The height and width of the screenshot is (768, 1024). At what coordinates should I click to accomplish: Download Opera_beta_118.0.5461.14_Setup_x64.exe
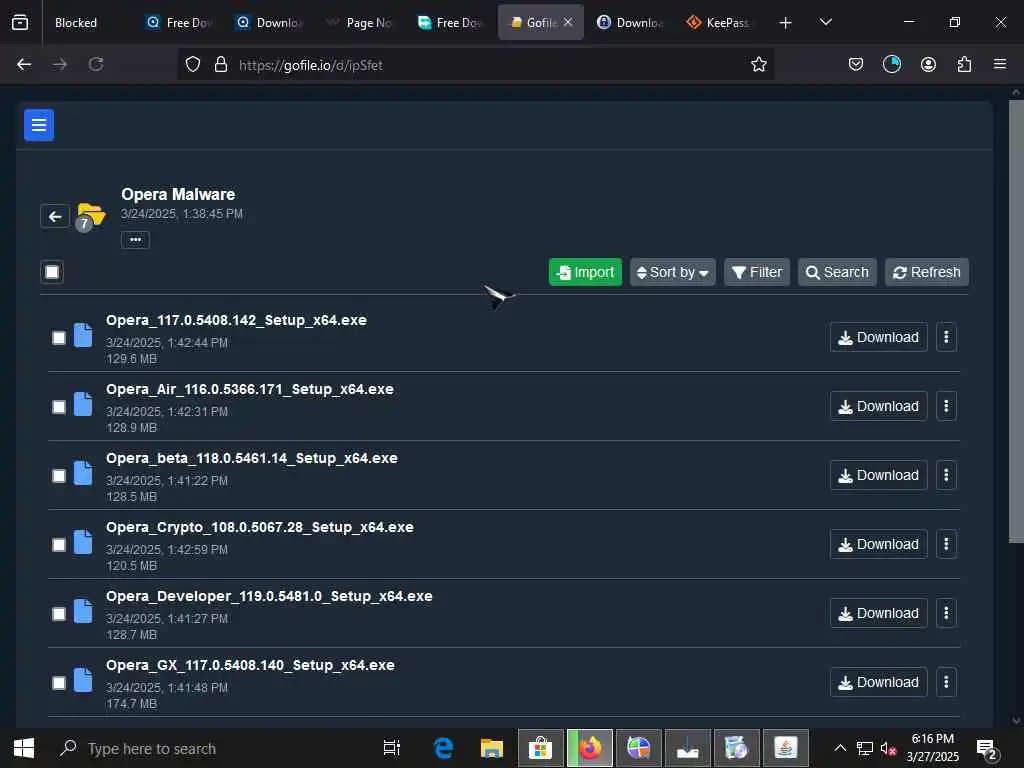[878, 475]
